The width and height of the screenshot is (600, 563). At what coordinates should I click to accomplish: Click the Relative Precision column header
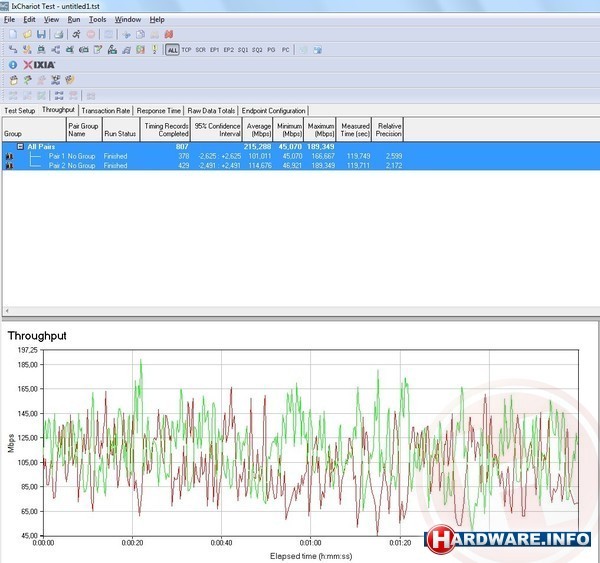[x=388, y=130]
